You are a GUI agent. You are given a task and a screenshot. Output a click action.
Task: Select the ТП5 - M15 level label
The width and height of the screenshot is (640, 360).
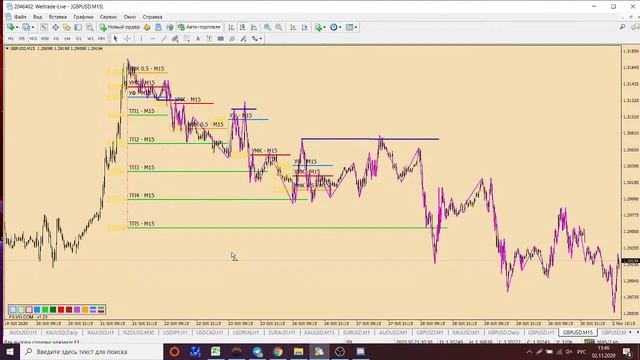pyautogui.click(x=142, y=224)
